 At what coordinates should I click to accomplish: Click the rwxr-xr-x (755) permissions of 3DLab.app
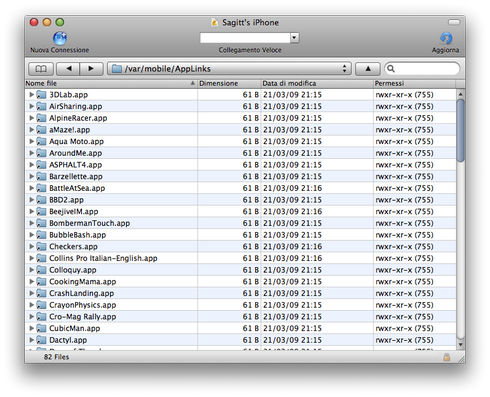(404, 95)
